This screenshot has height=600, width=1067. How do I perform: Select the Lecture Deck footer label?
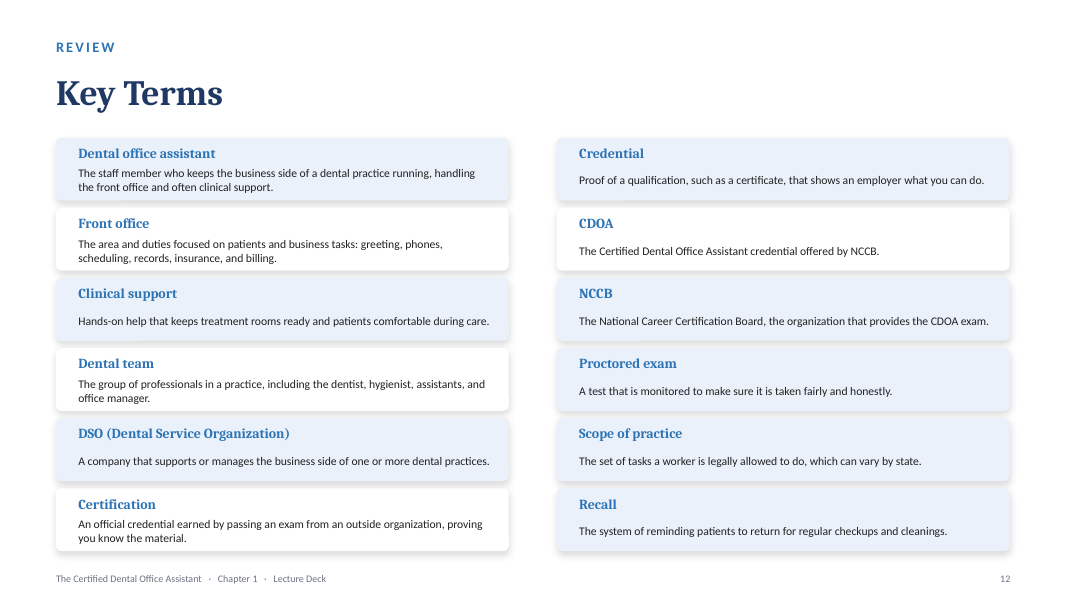coord(299,579)
